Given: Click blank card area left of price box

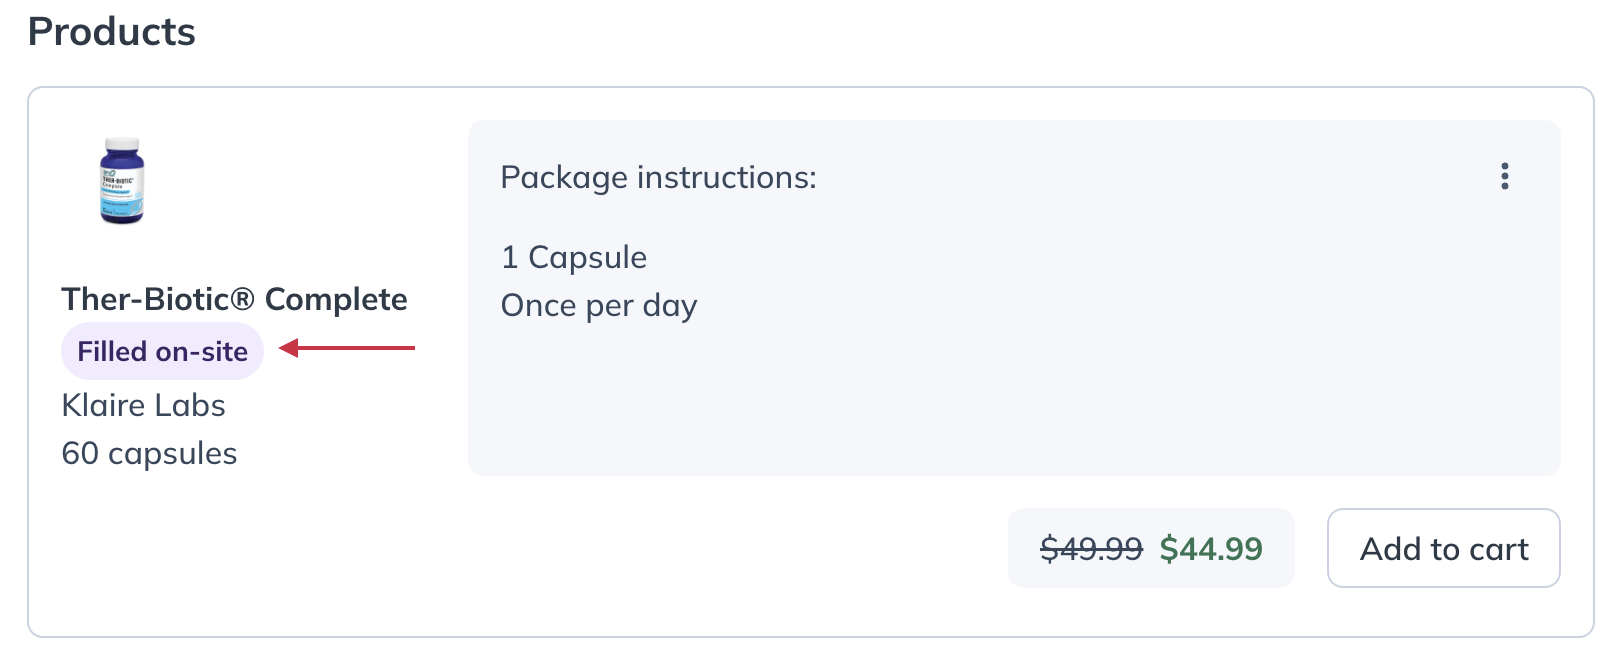Looking at the screenshot, I should (x=730, y=548).
